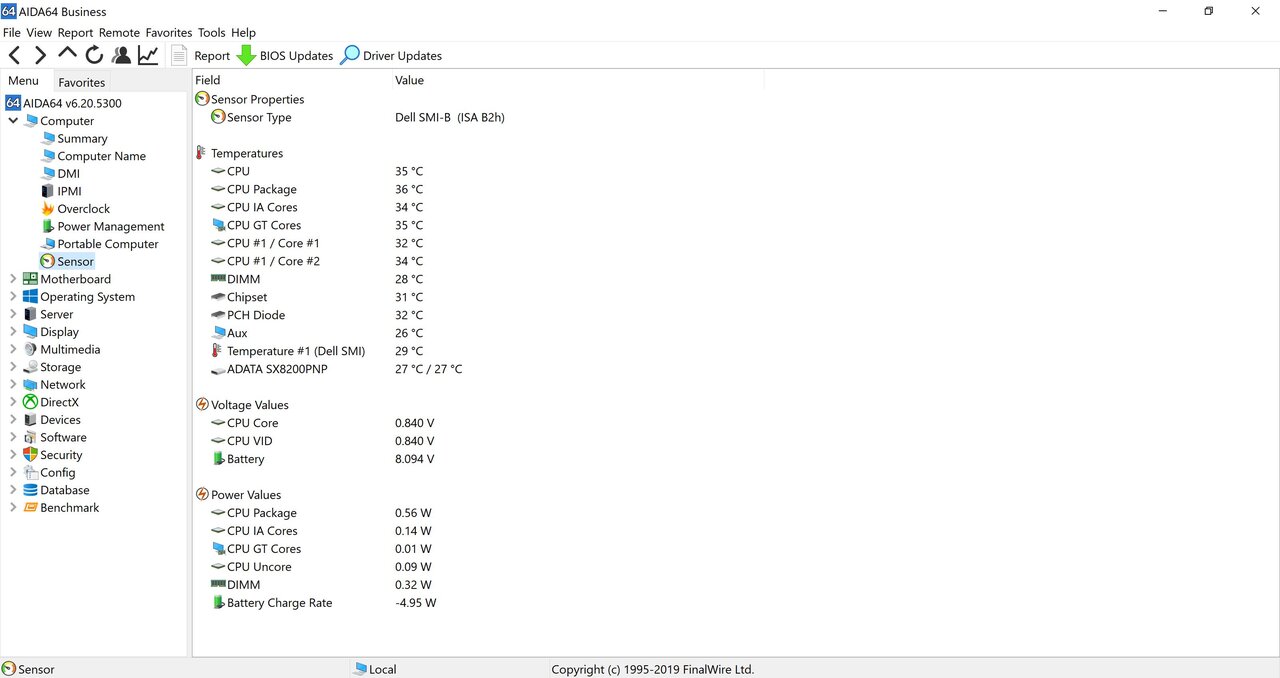Click the Benchmark hourglass icon
Image resolution: width=1280 pixels, height=678 pixels.
click(x=30, y=508)
